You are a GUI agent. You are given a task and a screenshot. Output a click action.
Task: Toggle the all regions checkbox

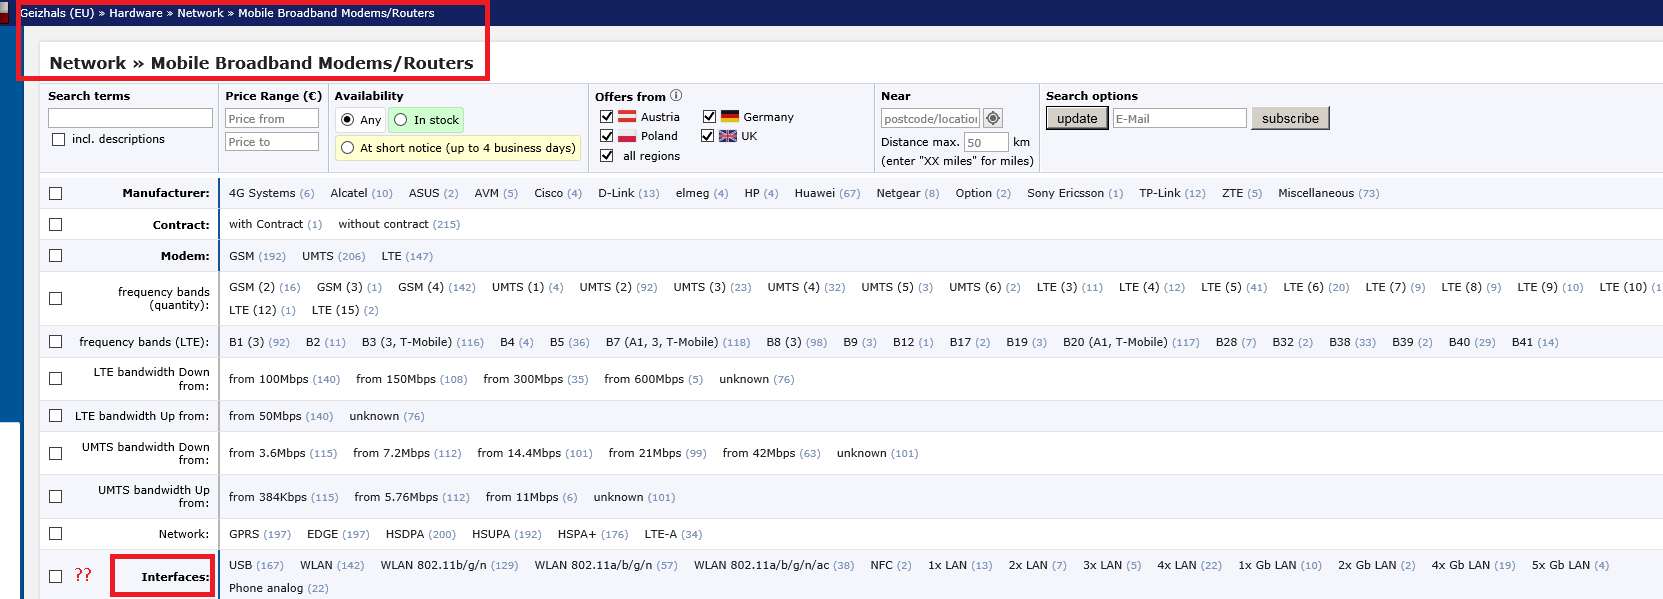click(606, 155)
